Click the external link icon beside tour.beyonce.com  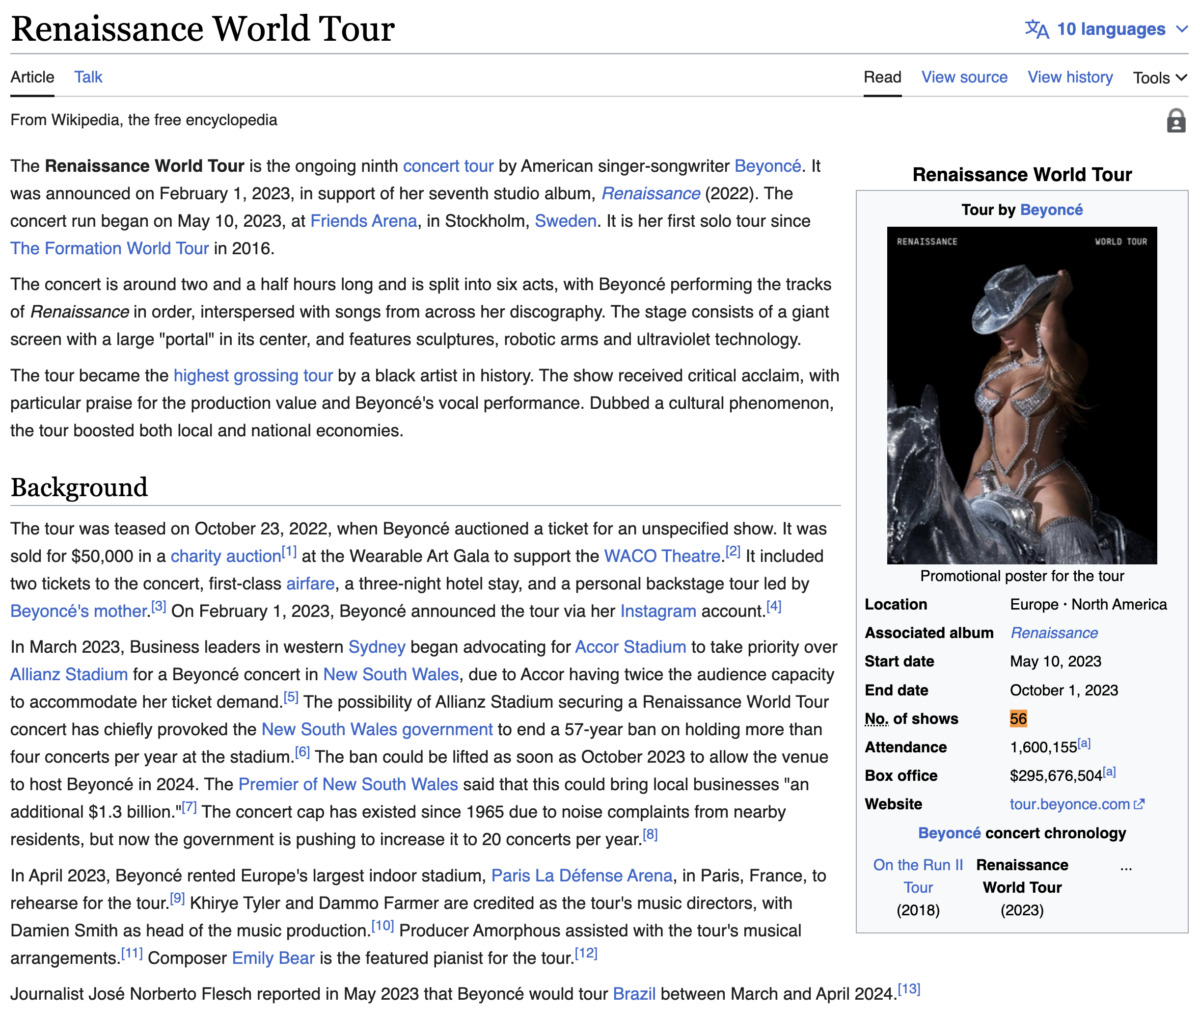1139,804
